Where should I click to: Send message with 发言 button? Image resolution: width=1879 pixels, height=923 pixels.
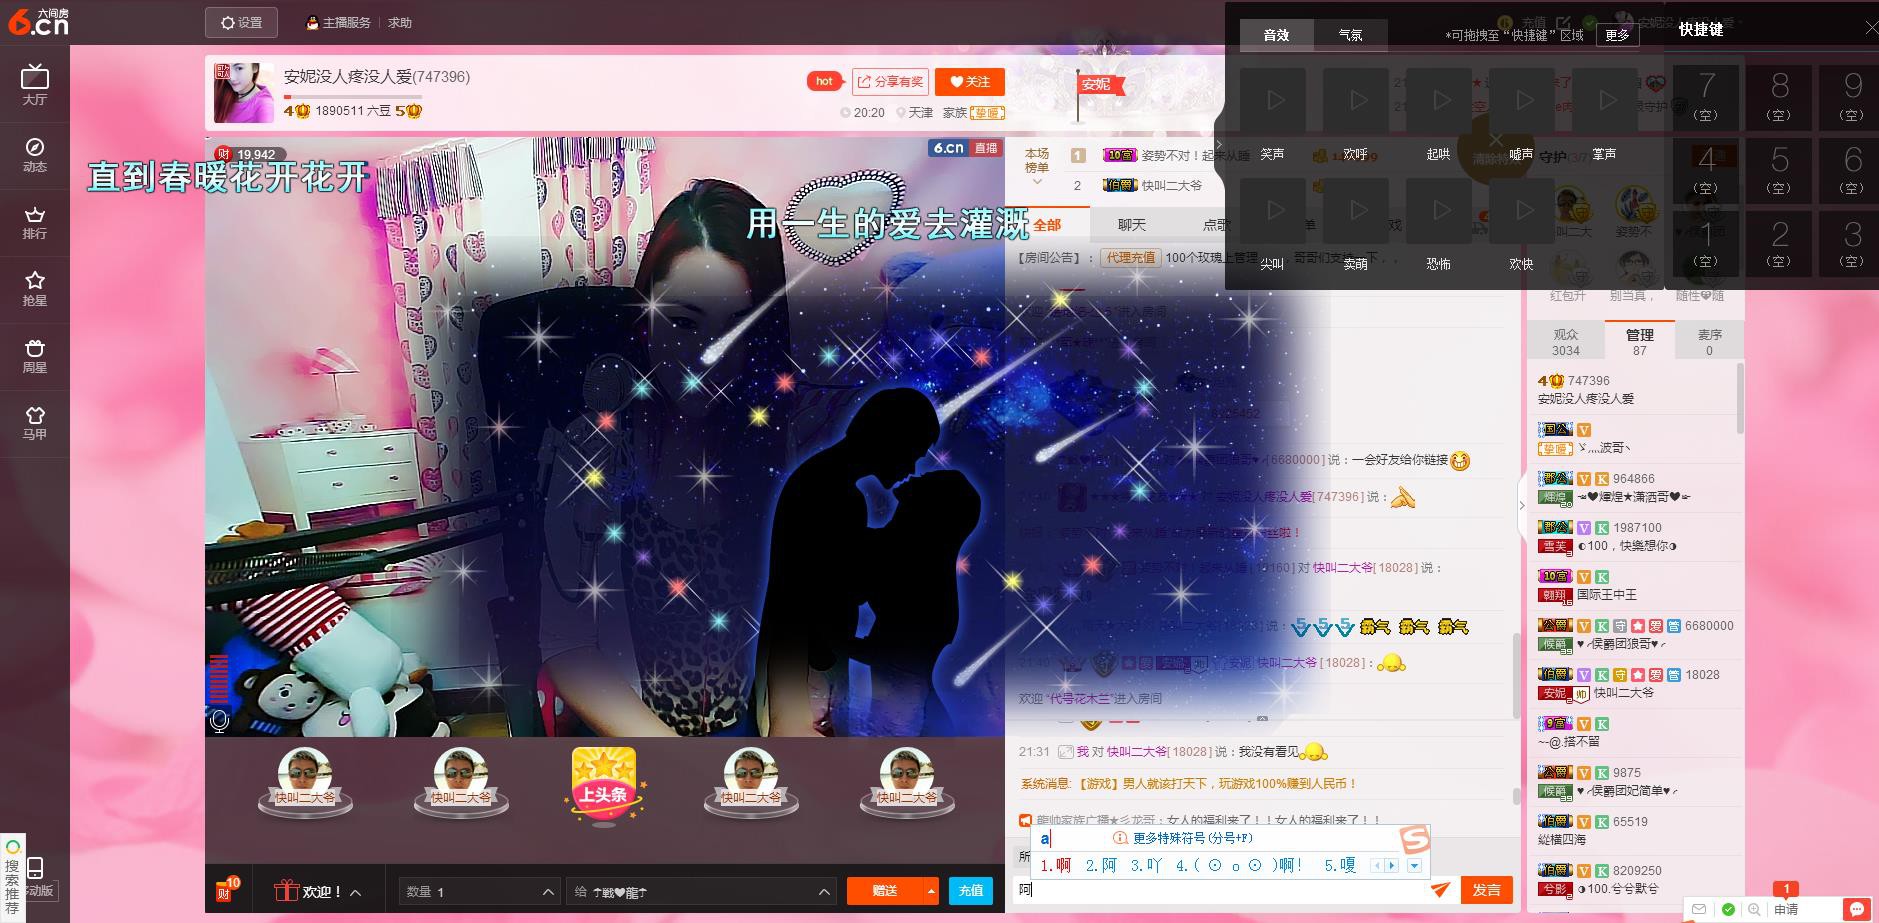1486,889
